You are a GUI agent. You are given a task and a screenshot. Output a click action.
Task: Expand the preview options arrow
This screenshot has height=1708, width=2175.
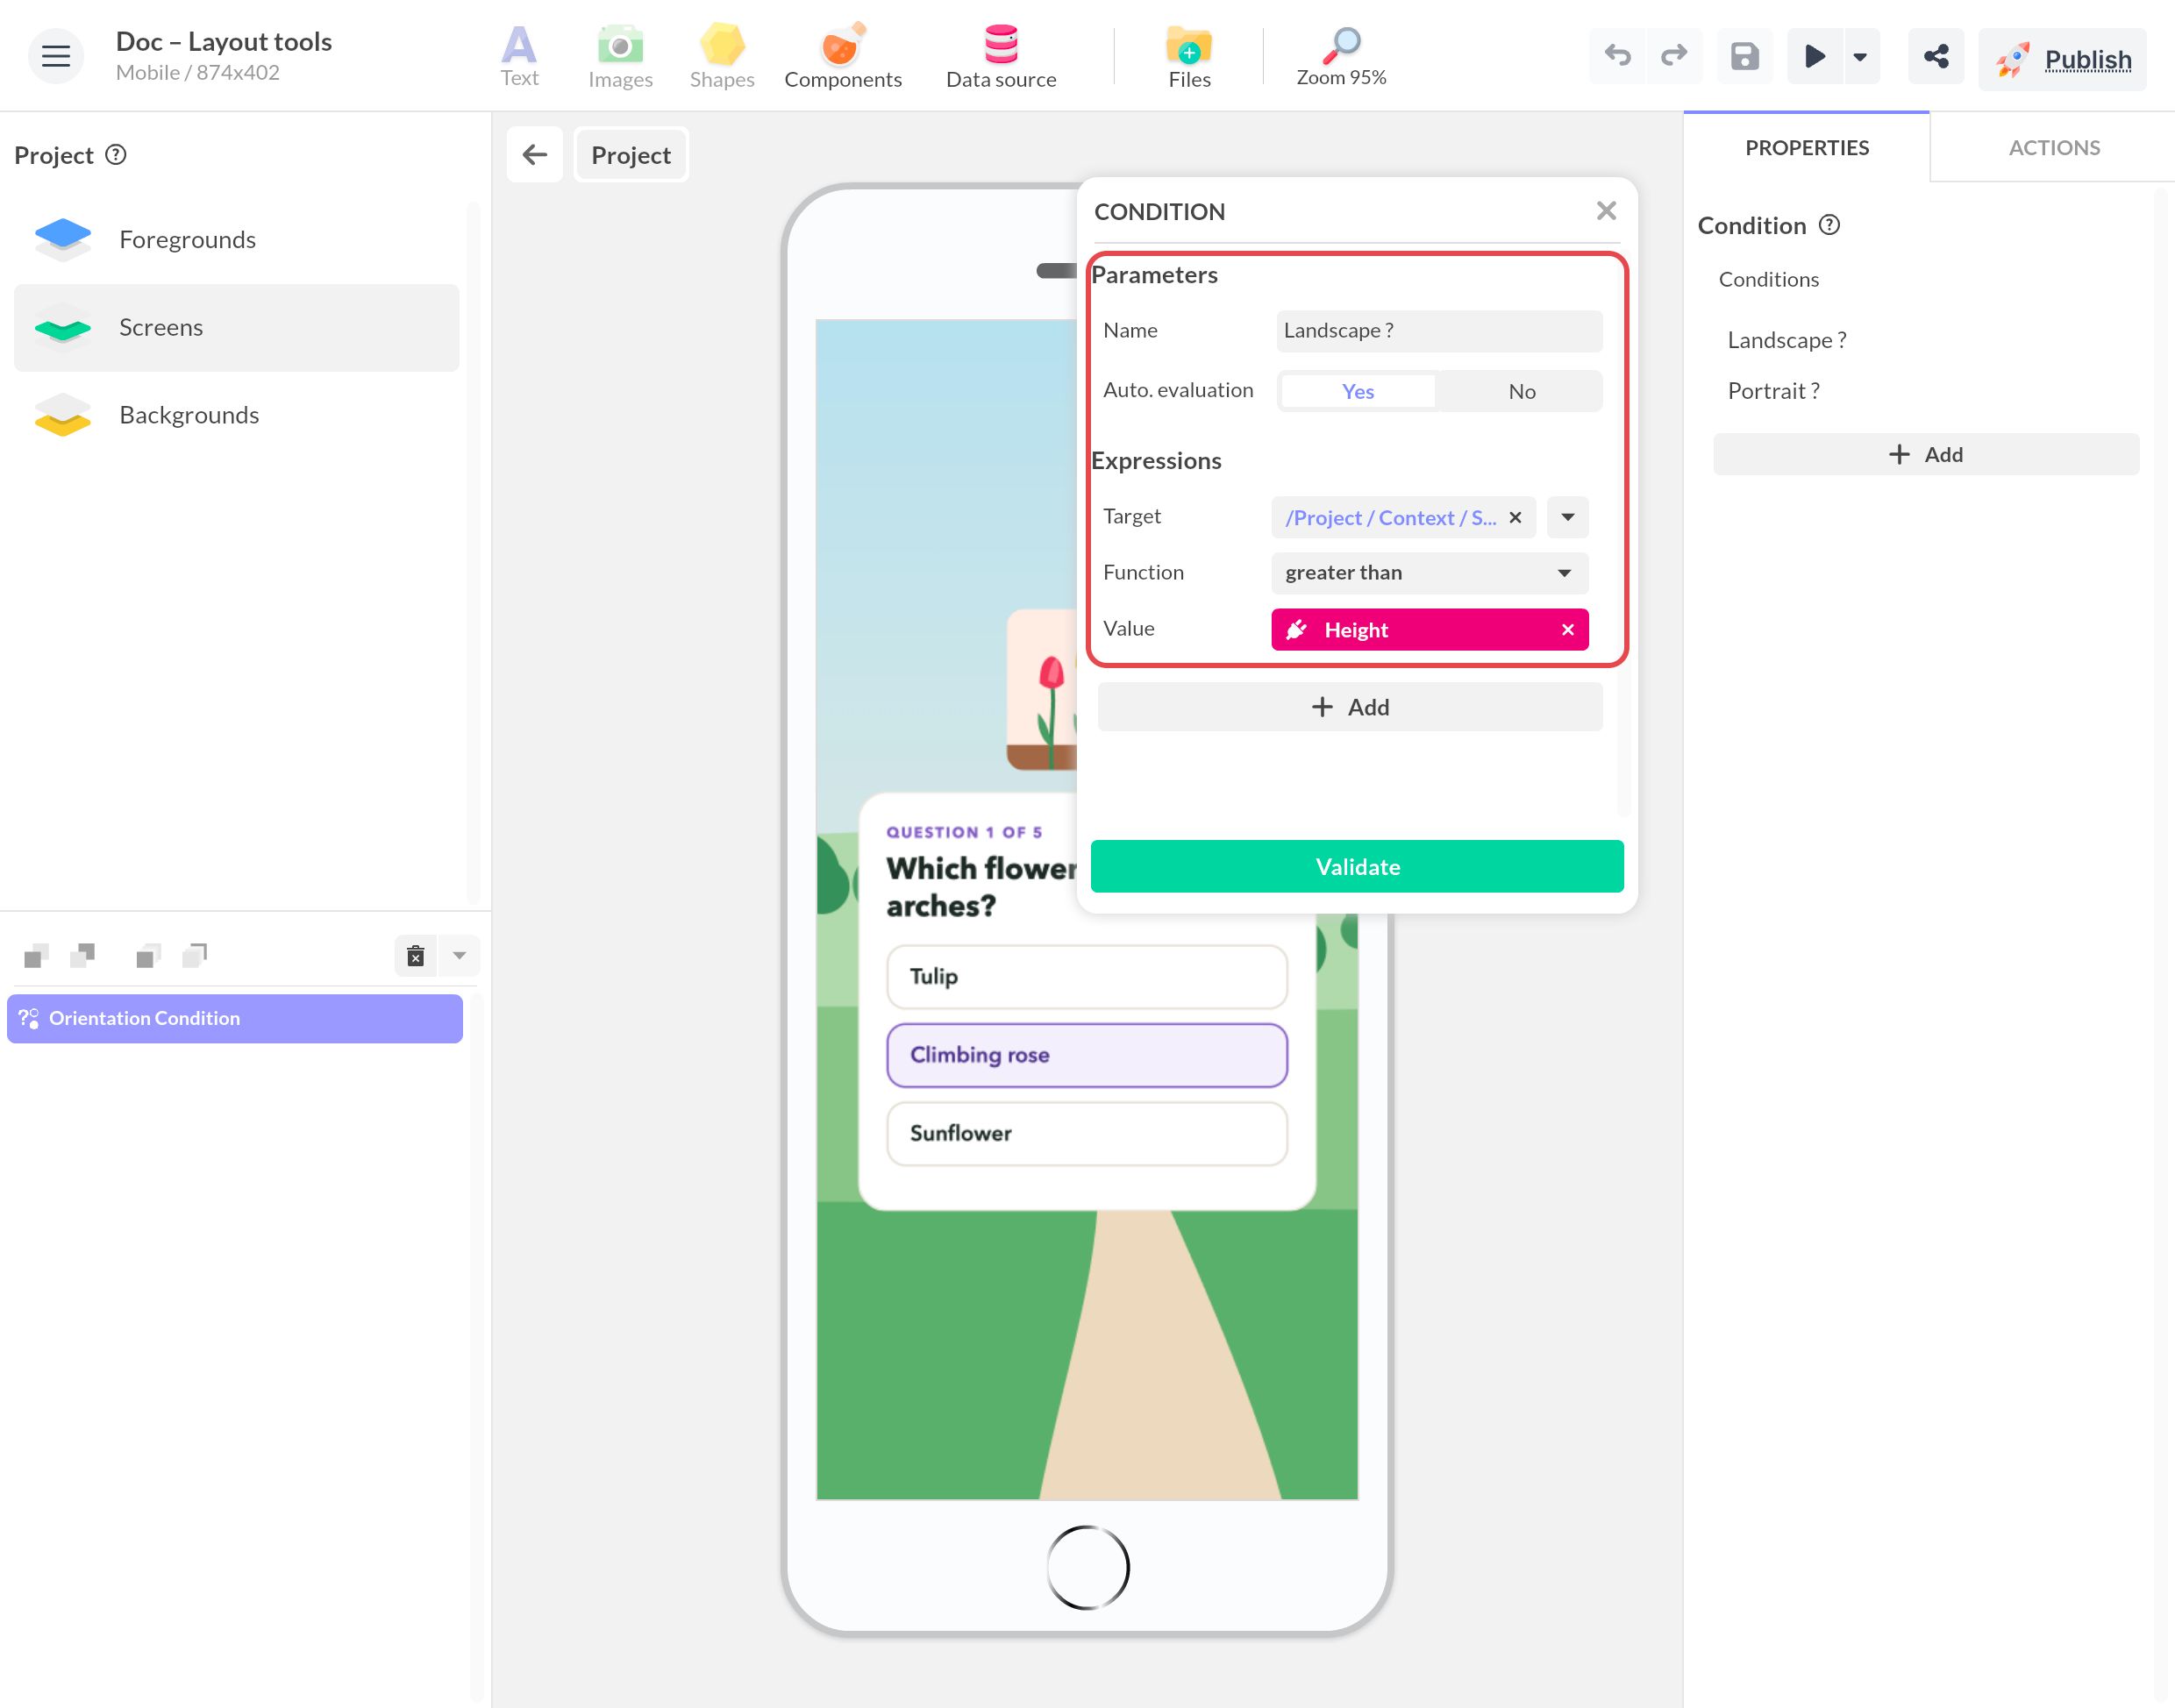tap(1860, 56)
